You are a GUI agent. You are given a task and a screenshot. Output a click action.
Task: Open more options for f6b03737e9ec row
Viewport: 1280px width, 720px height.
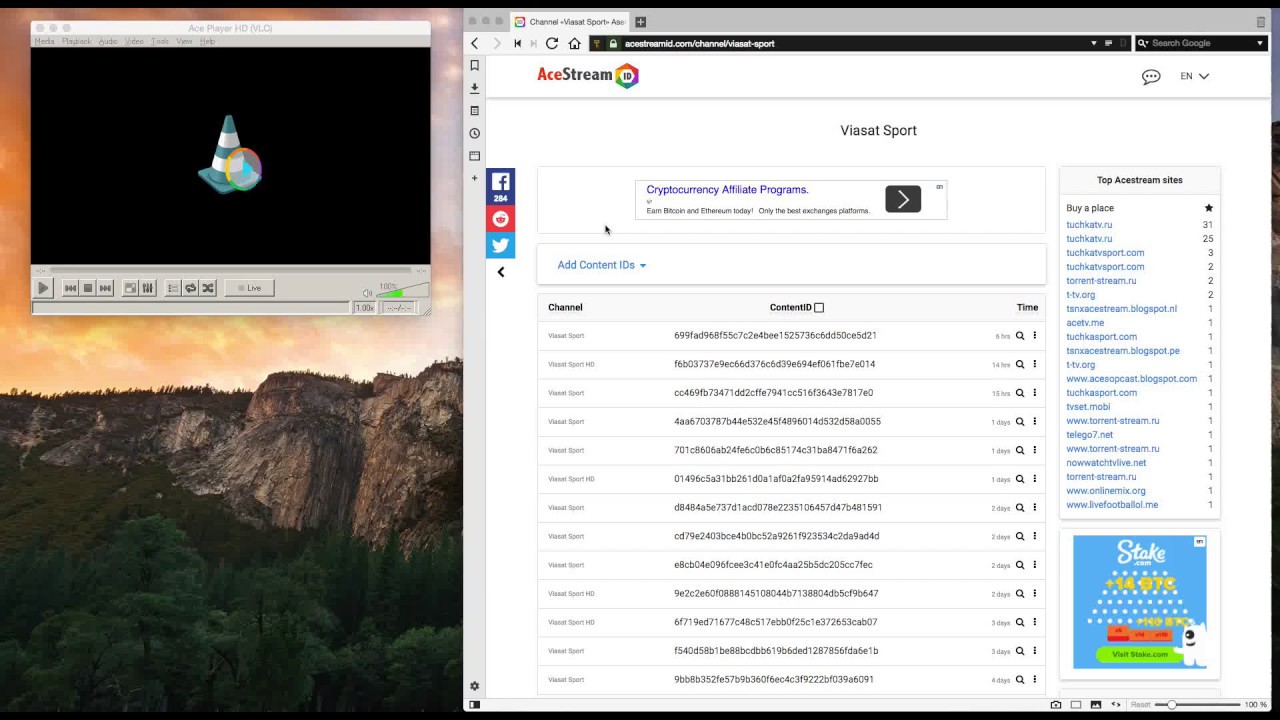tap(1035, 365)
